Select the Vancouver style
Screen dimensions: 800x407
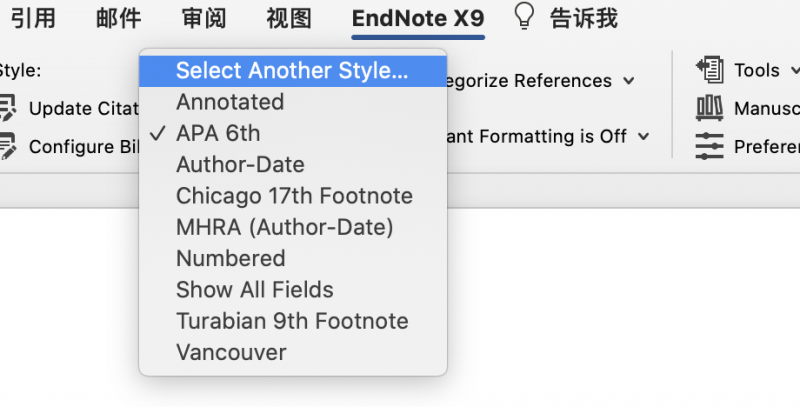click(293, 352)
